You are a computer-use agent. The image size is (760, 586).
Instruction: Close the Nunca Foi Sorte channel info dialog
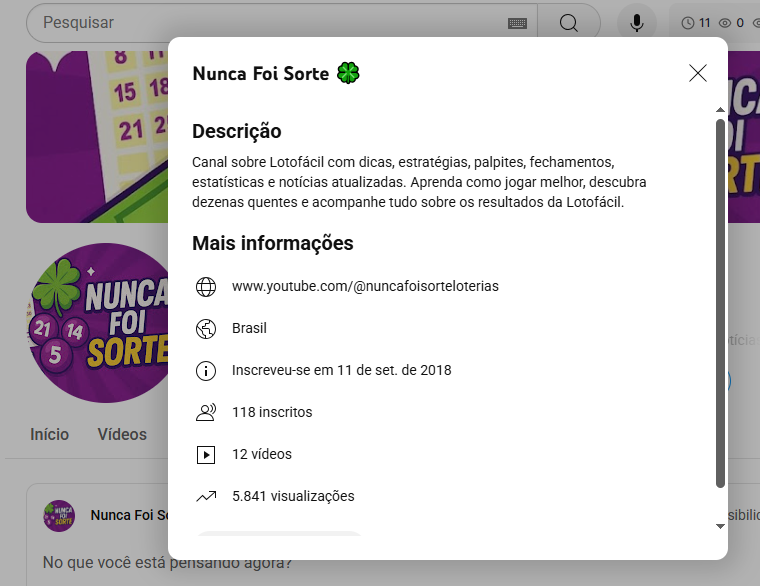[697, 73]
